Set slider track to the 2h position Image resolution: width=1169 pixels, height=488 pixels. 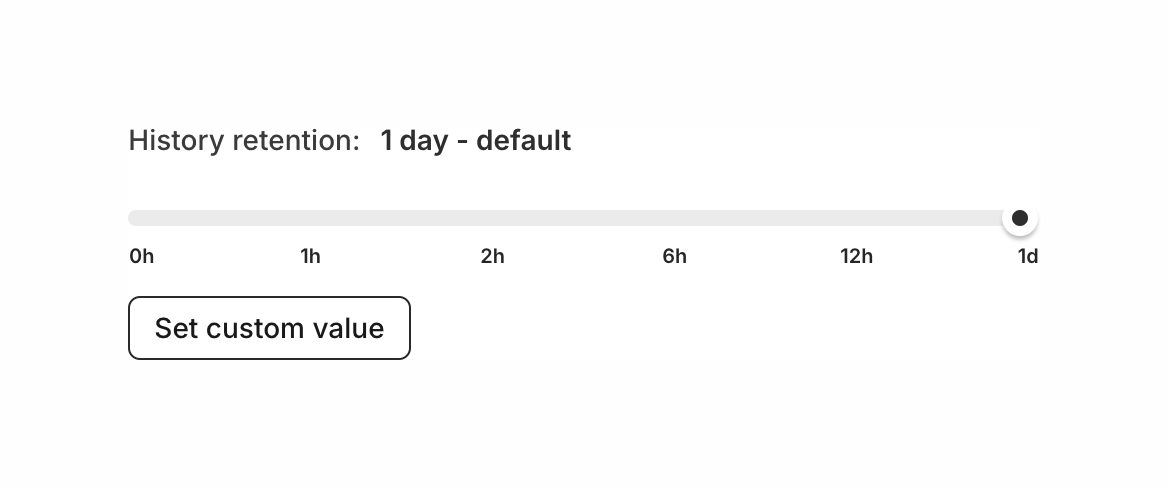coord(492,218)
